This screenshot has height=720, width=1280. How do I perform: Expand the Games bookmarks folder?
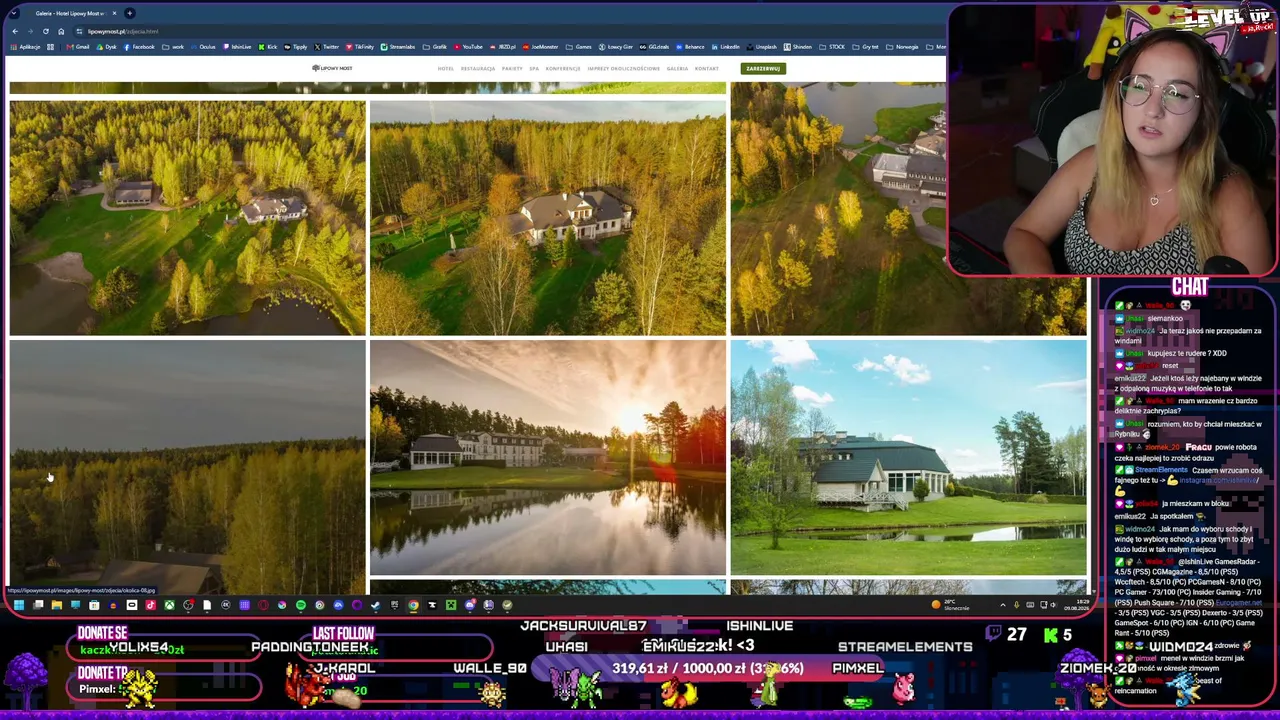[580, 47]
